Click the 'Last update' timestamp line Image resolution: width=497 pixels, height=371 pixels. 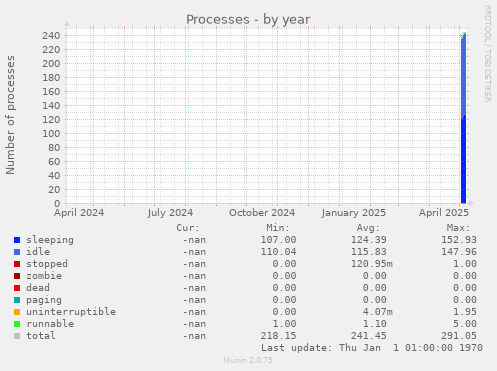point(372,348)
